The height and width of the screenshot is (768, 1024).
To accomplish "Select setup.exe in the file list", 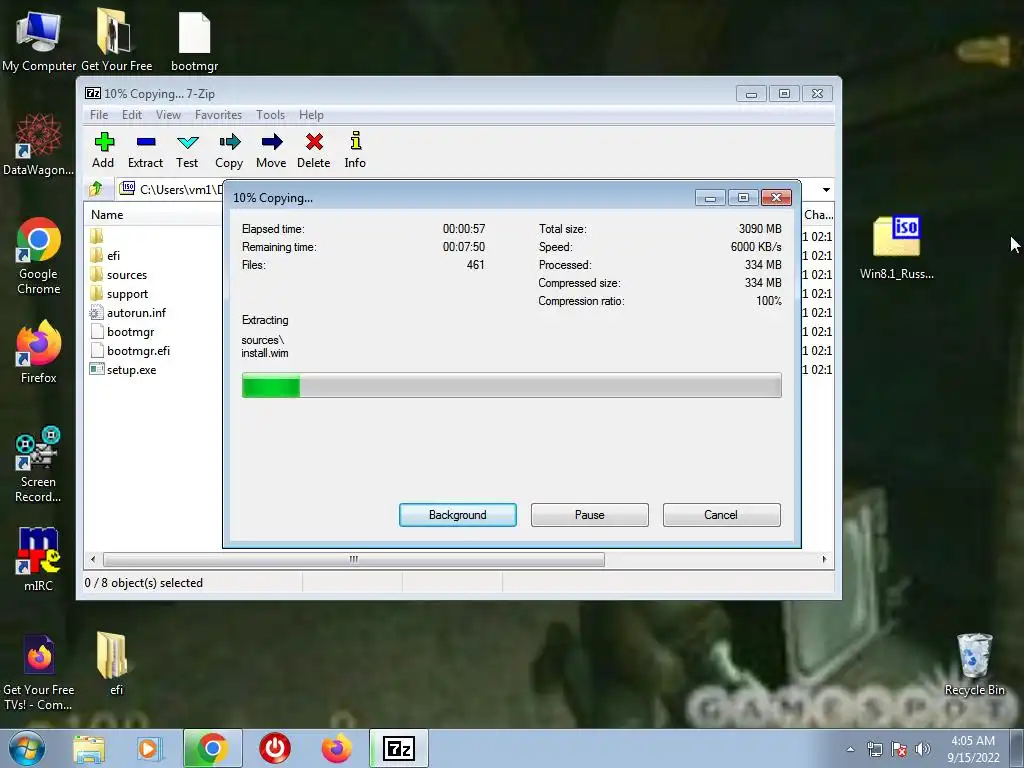I will point(131,370).
